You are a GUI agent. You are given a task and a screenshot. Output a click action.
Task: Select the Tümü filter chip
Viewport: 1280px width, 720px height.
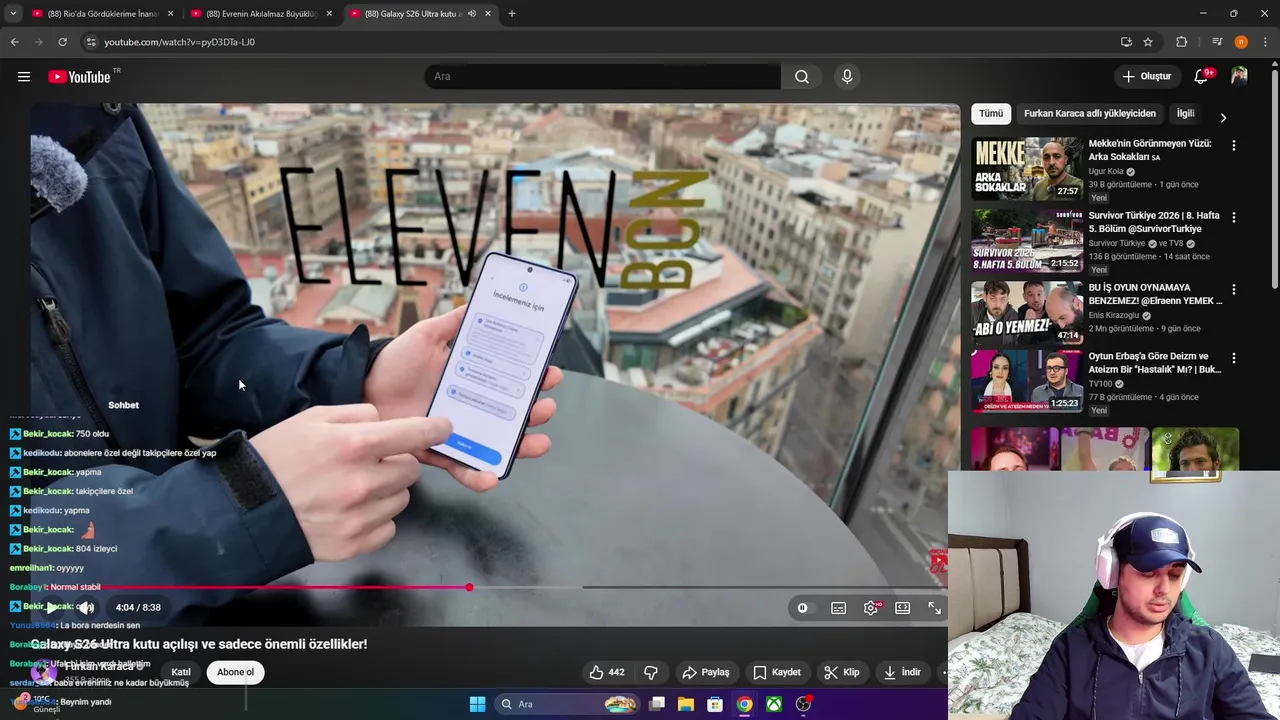coord(991,114)
